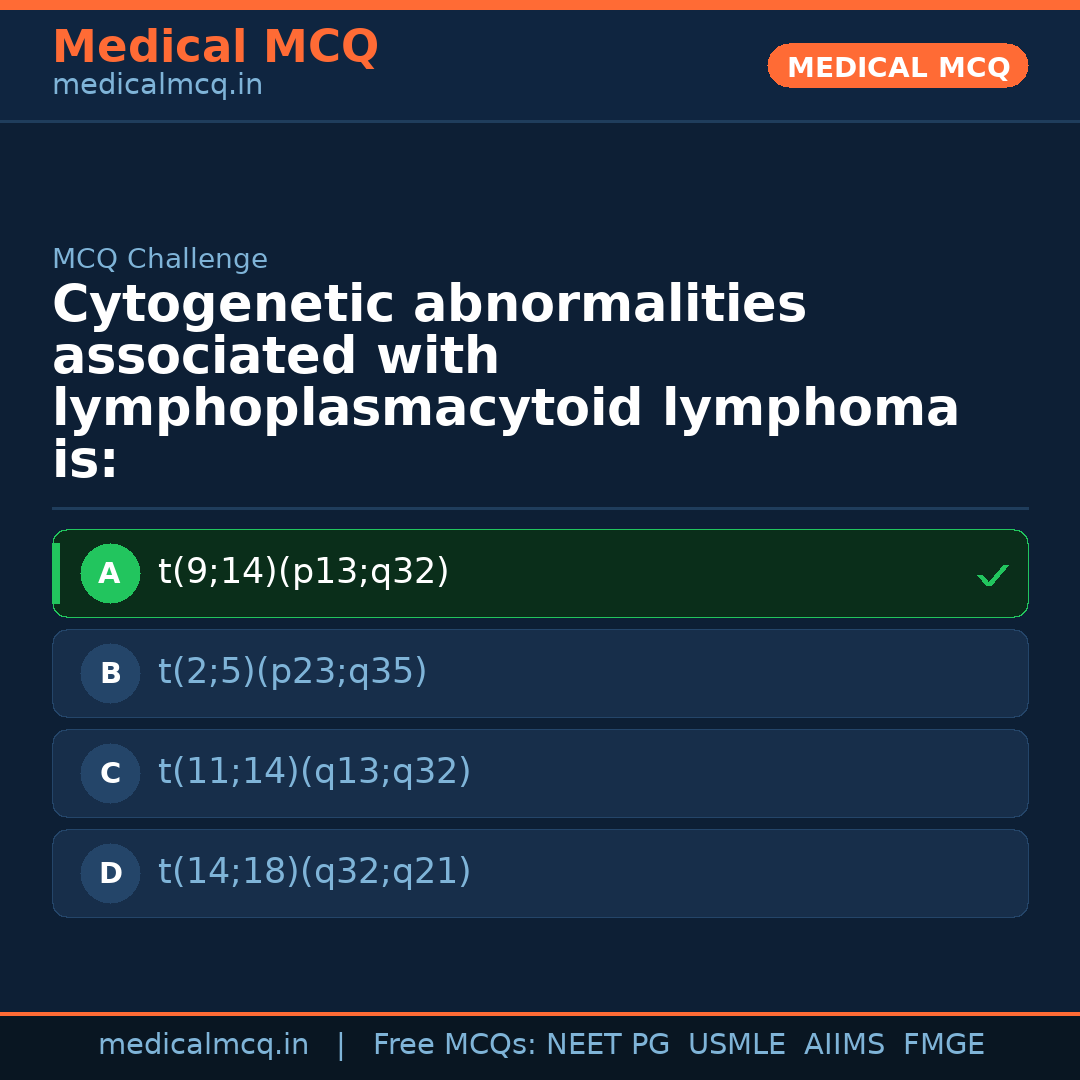Click the MCQ Challenge label

[160, 260]
